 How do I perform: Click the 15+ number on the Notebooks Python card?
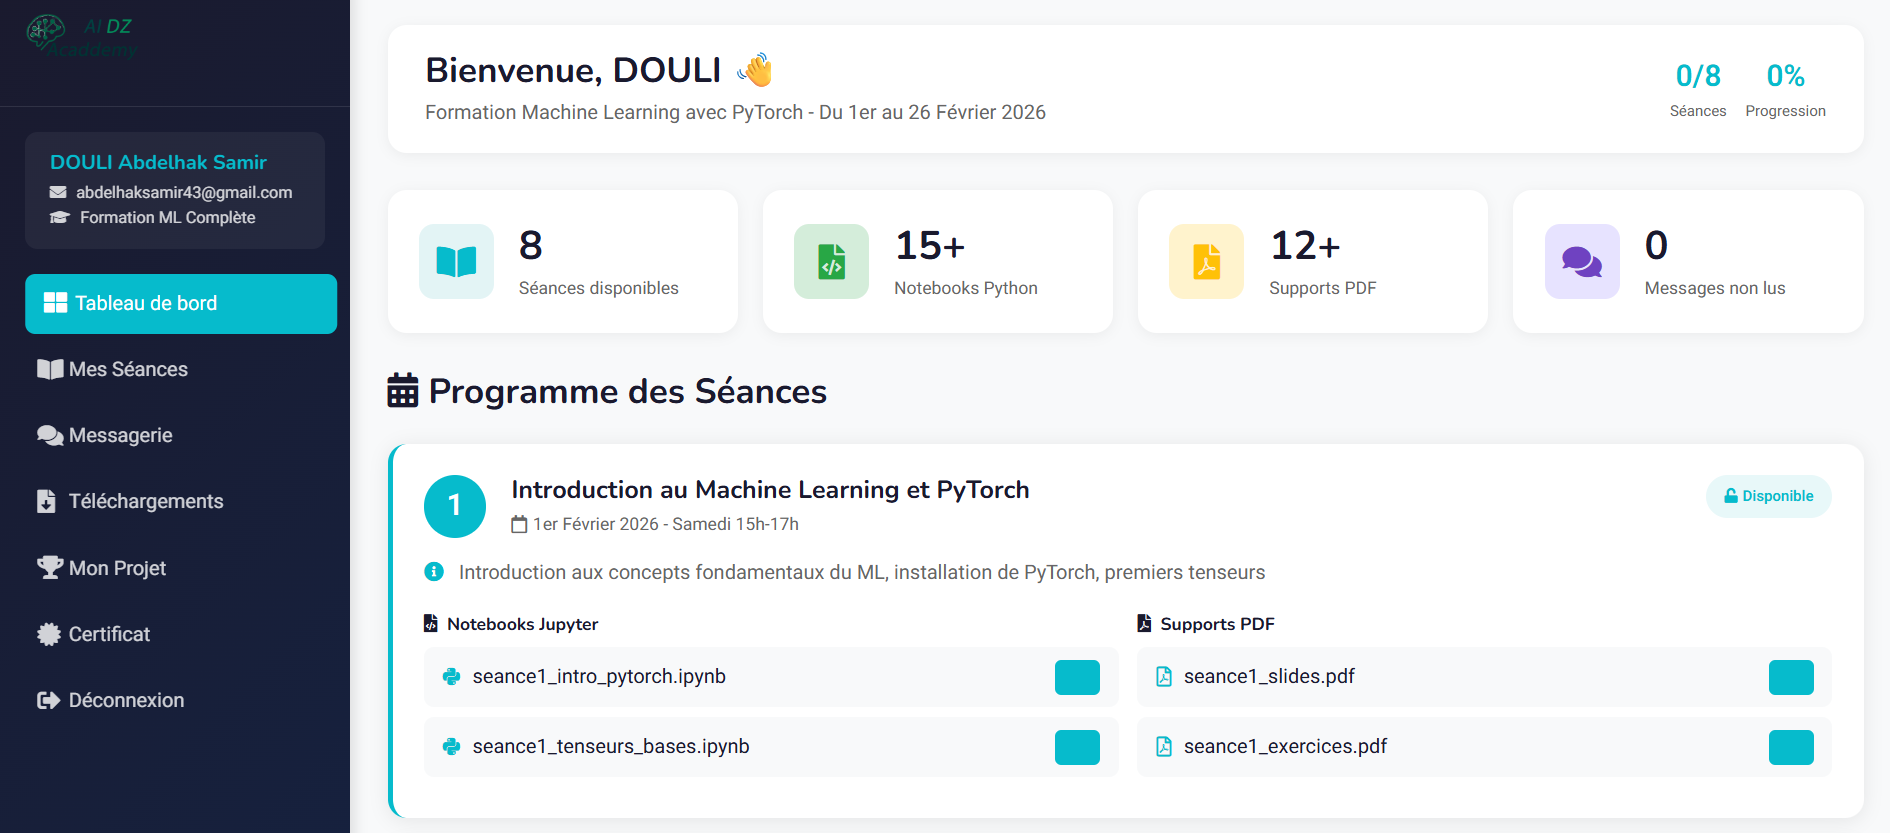coord(929,245)
